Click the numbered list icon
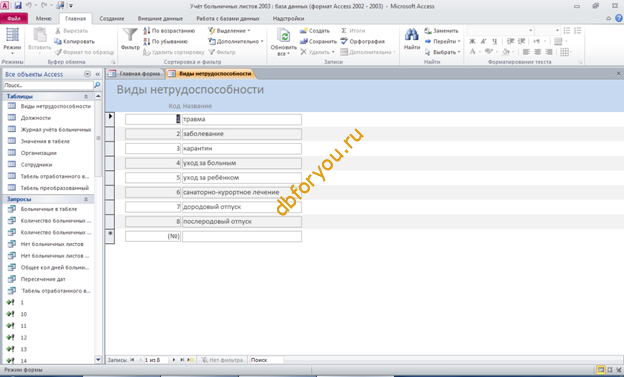624x377 pixels. 578,31
